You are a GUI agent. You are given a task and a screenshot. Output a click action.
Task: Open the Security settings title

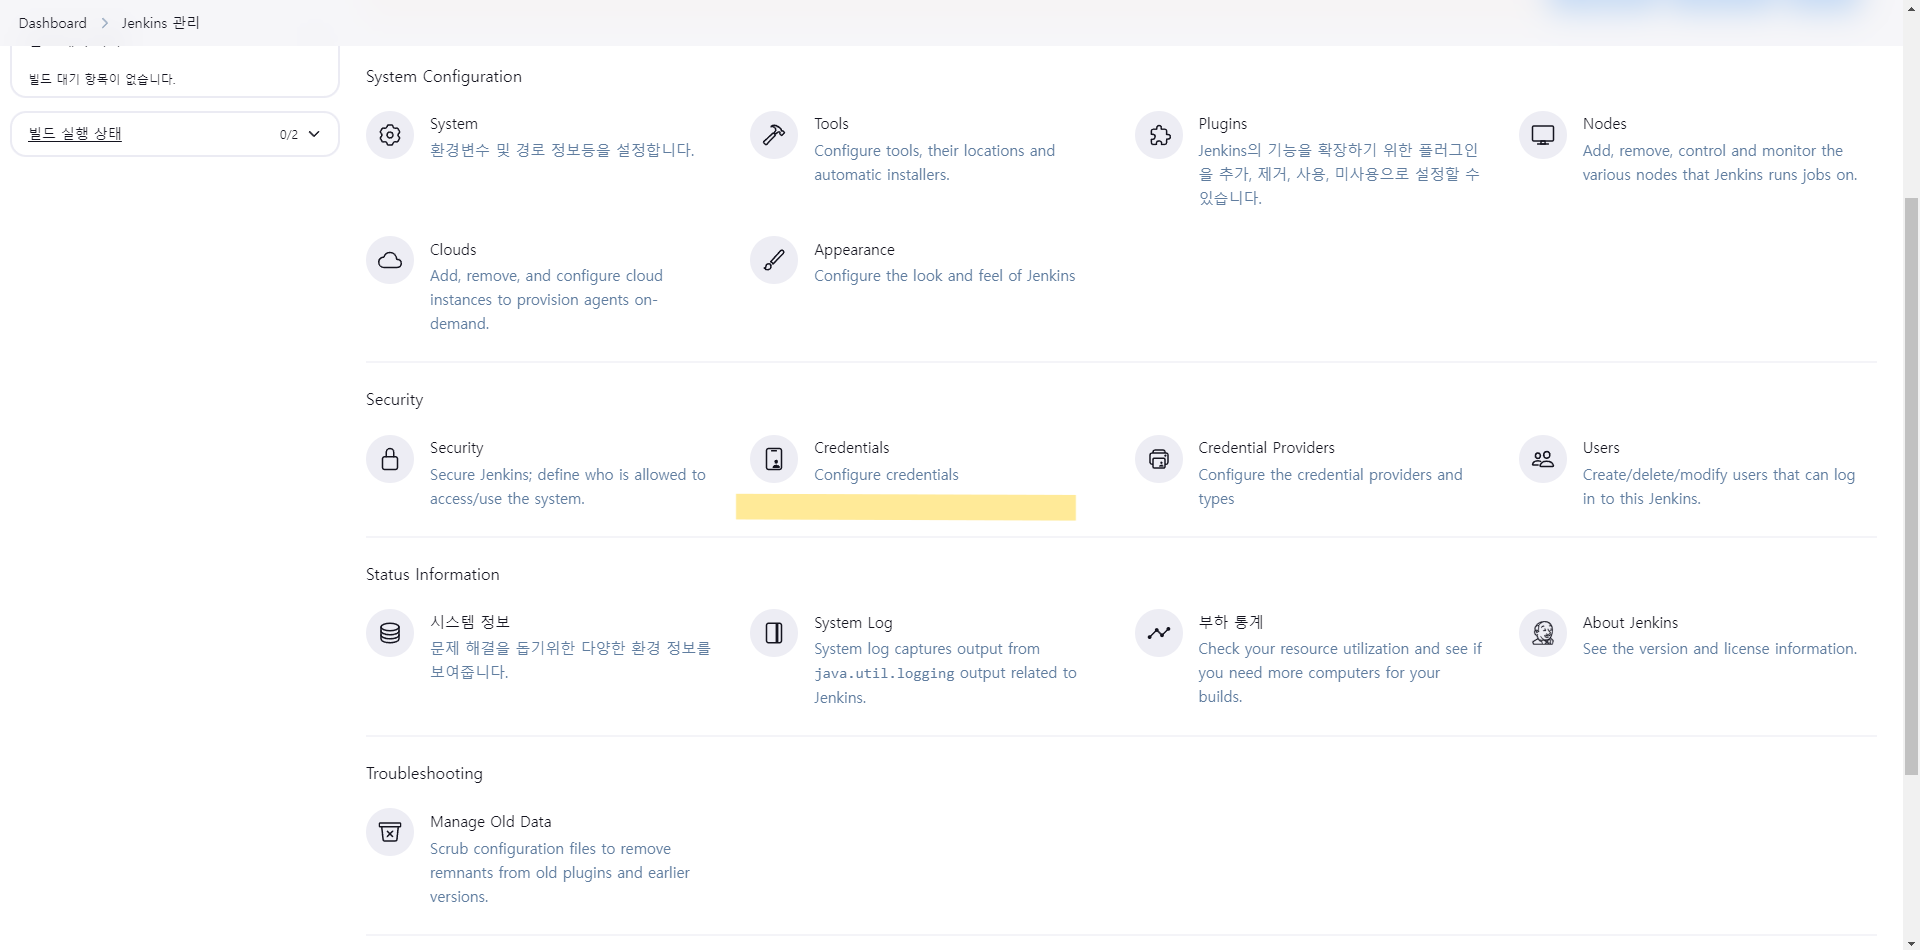pos(456,448)
